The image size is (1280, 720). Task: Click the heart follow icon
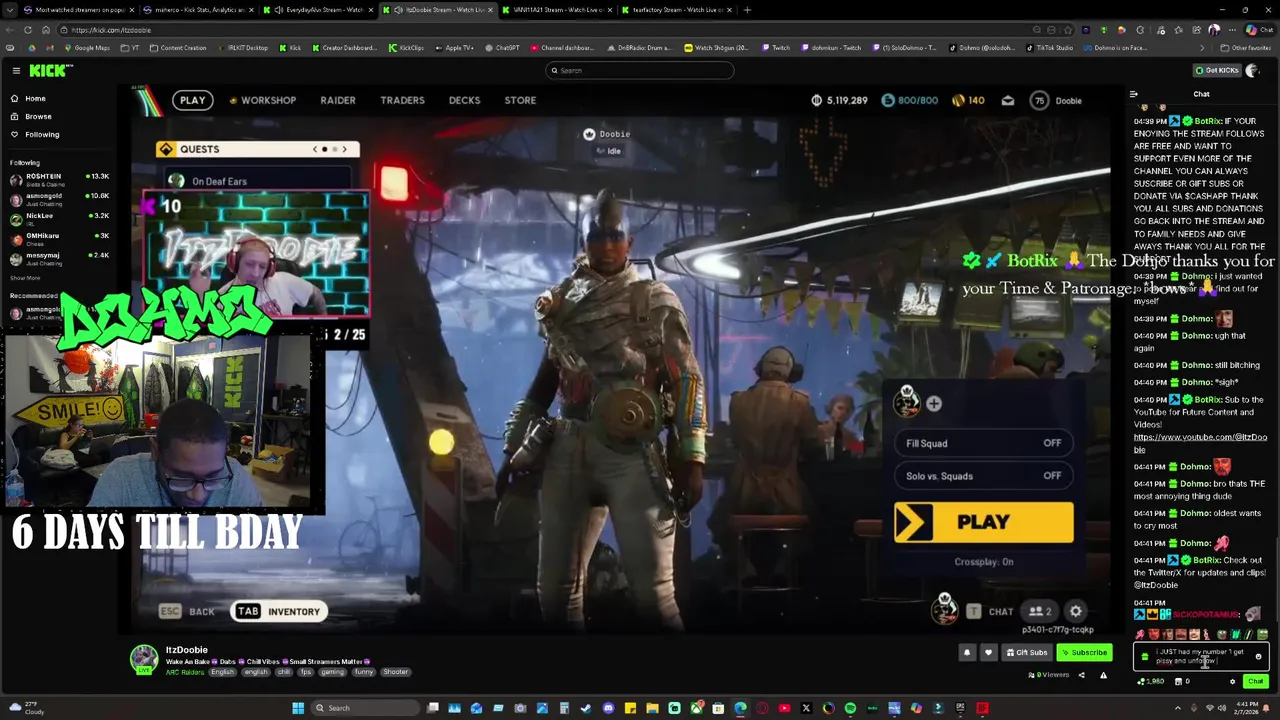coord(988,653)
